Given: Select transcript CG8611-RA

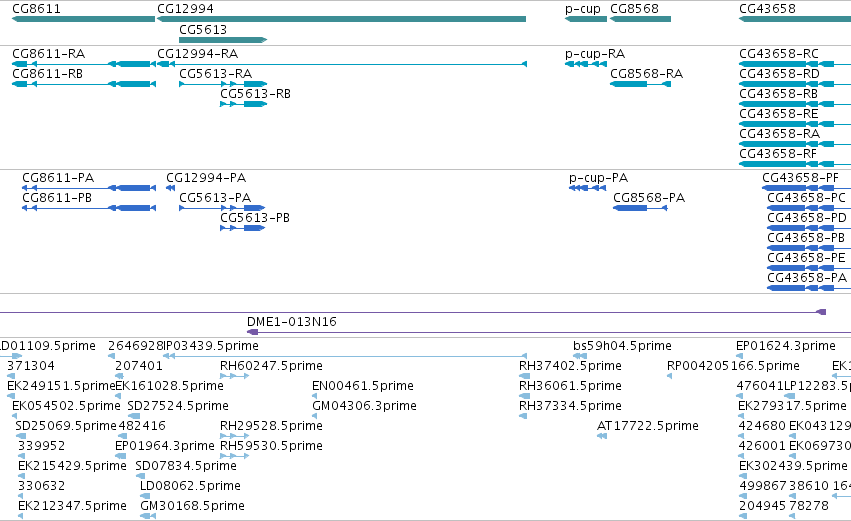Looking at the screenshot, I should coord(84,64).
